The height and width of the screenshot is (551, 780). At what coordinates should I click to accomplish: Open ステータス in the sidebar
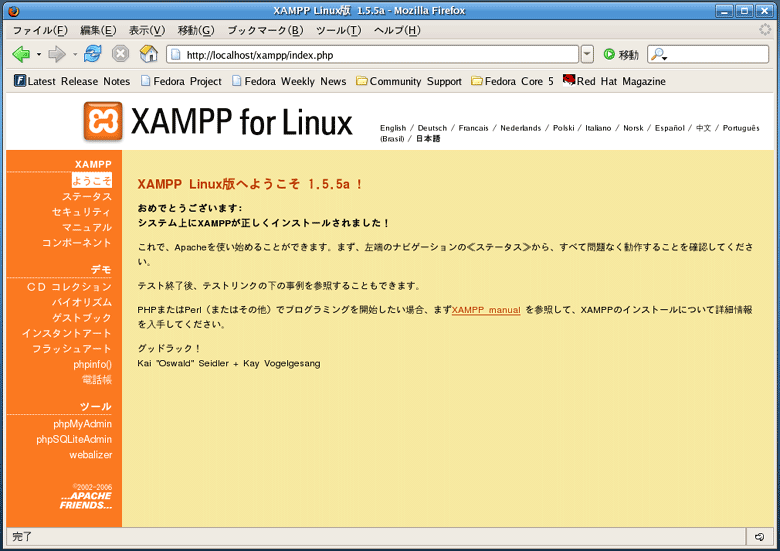click(87, 196)
